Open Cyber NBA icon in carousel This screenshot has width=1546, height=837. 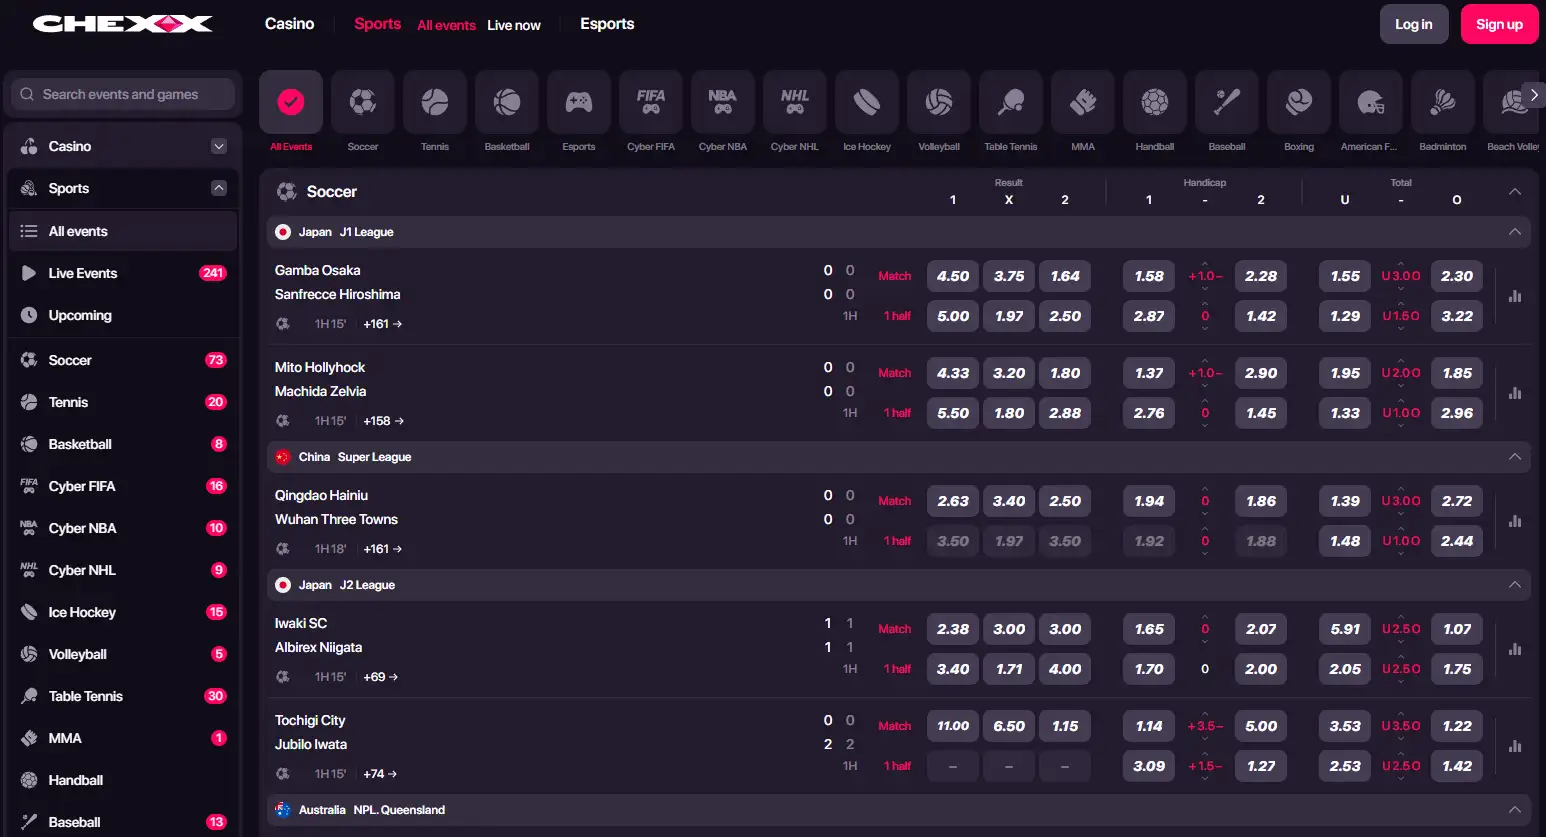tap(723, 102)
